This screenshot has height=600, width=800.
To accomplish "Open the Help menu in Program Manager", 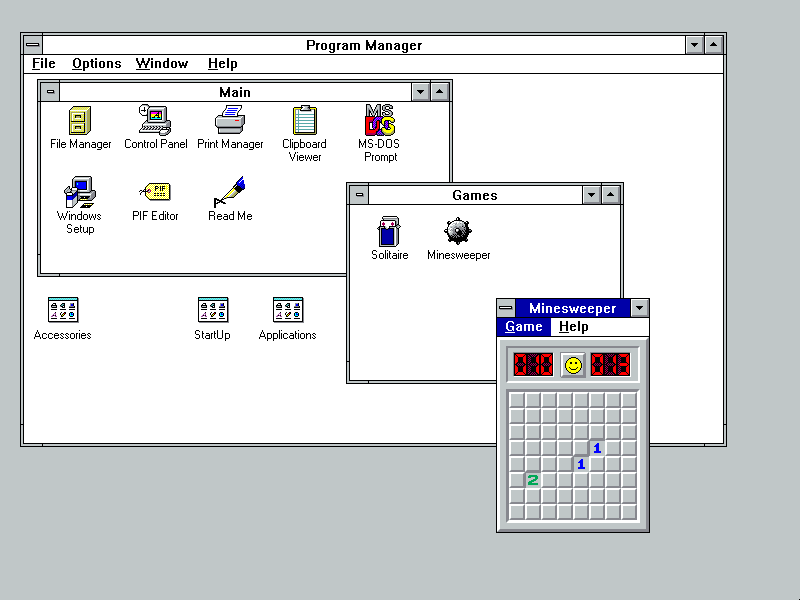I will (x=222, y=64).
